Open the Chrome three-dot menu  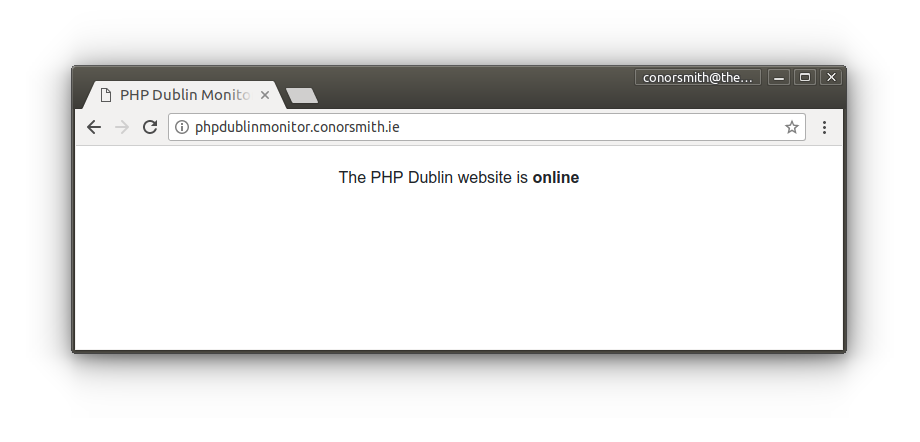click(x=824, y=127)
